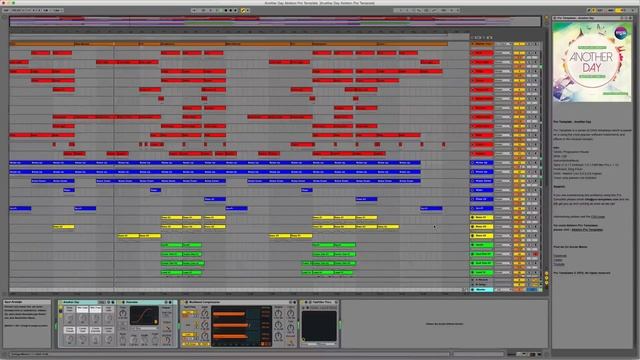Image resolution: width=640 pixels, height=360 pixels.
Task: Click the Tap tempo button
Action: (6, 10)
